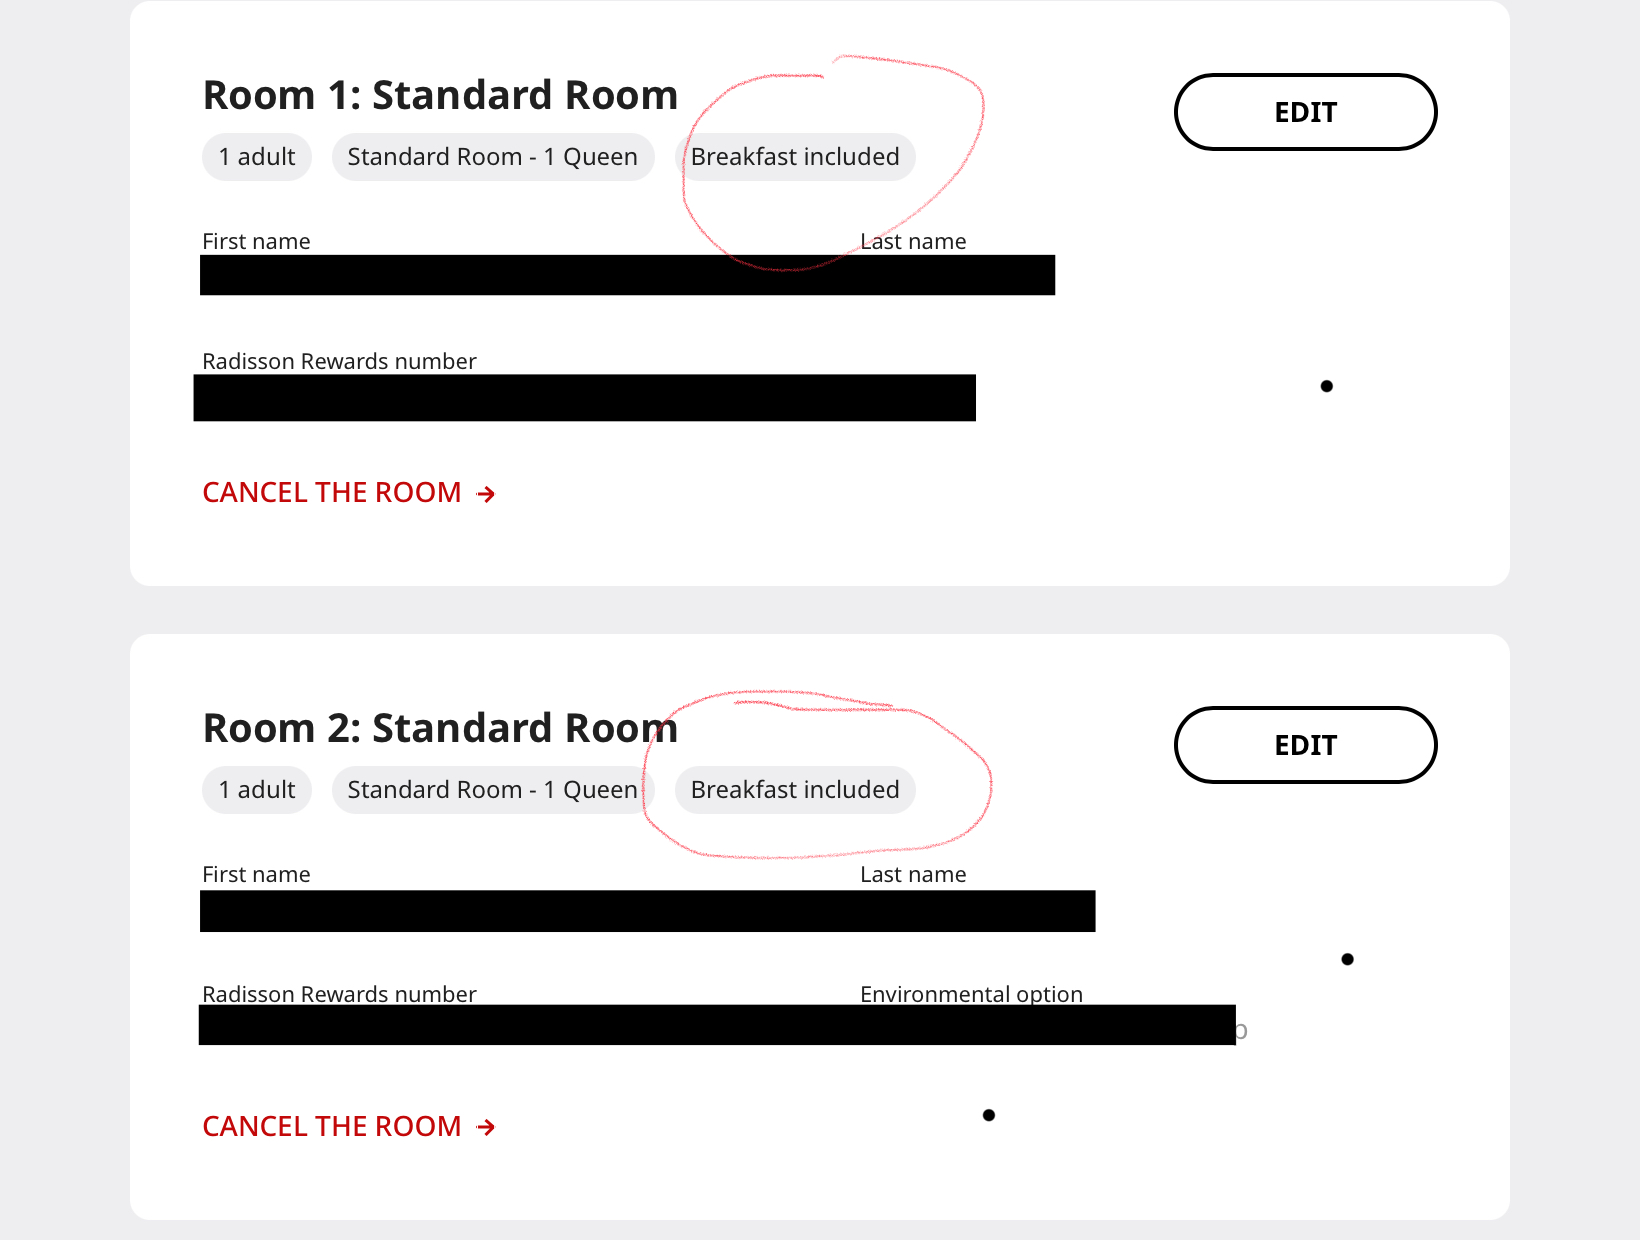This screenshot has width=1640, height=1240.
Task: Click the red arrow icon in Room 1
Action: [x=486, y=494]
